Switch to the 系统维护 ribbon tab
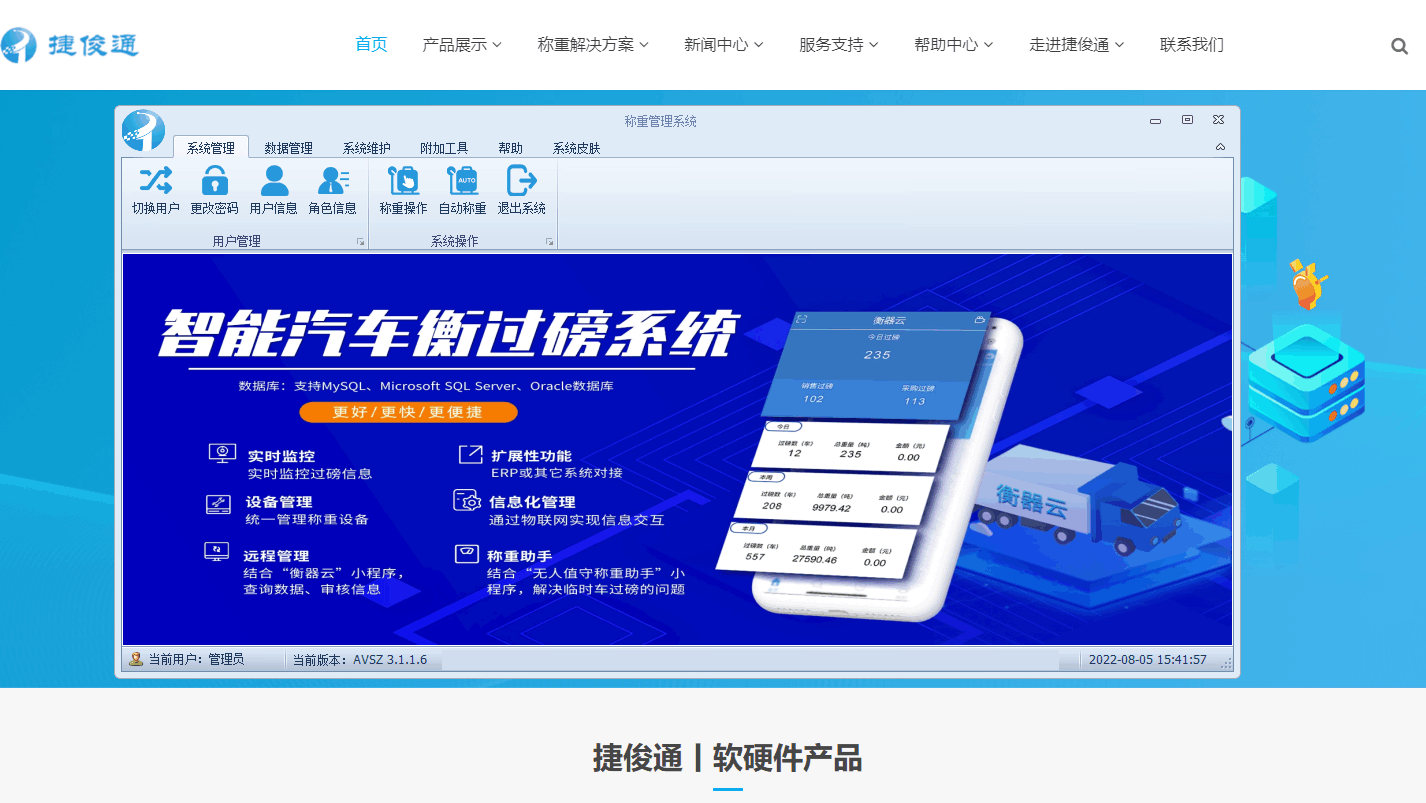Viewport: 1426px width, 803px height. point(366,148)
